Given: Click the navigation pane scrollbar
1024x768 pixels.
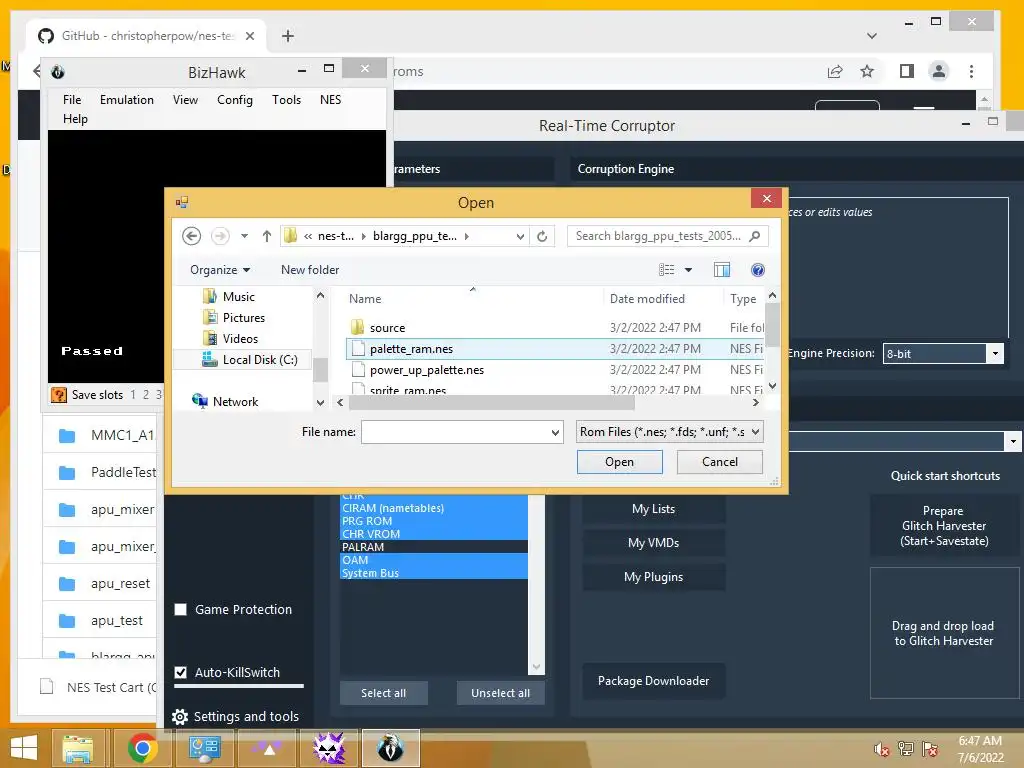Looking at the screenshot, I should point(320,370).
